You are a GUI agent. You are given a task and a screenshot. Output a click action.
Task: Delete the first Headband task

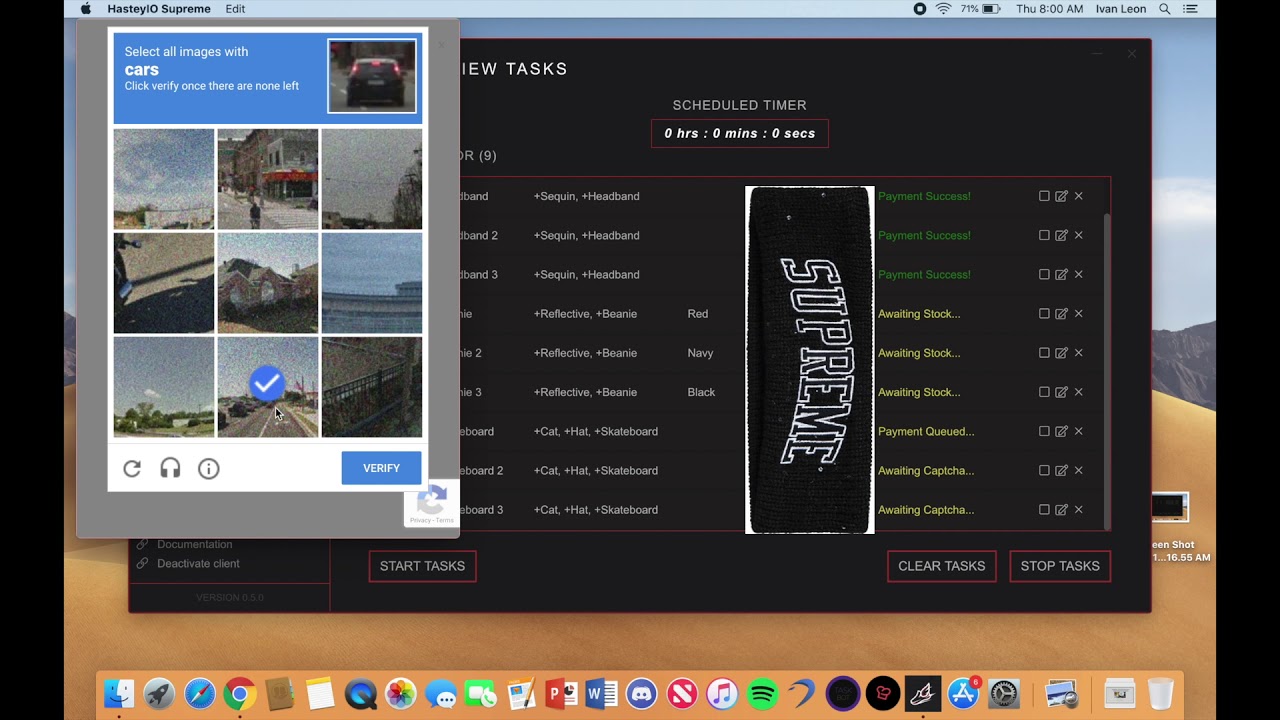(x=1078, y=196)
